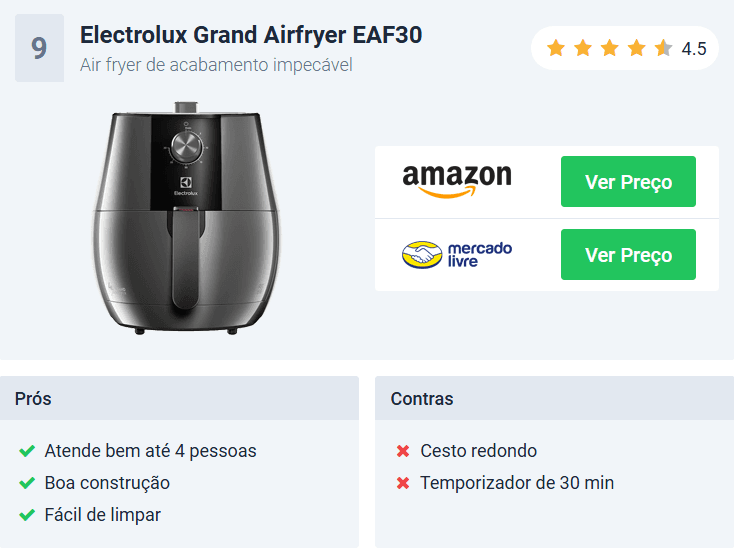This screenshot has height=548, width=734.
Task: Open Mercado Livre's Ver Preço button
Action: click(628, 255)
